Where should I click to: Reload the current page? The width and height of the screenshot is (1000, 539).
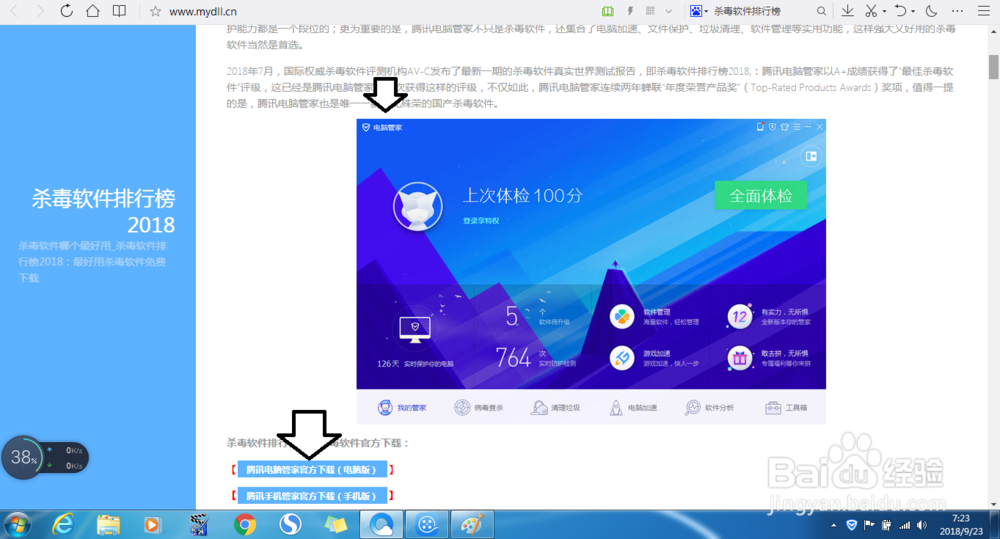tap(66, 11)
